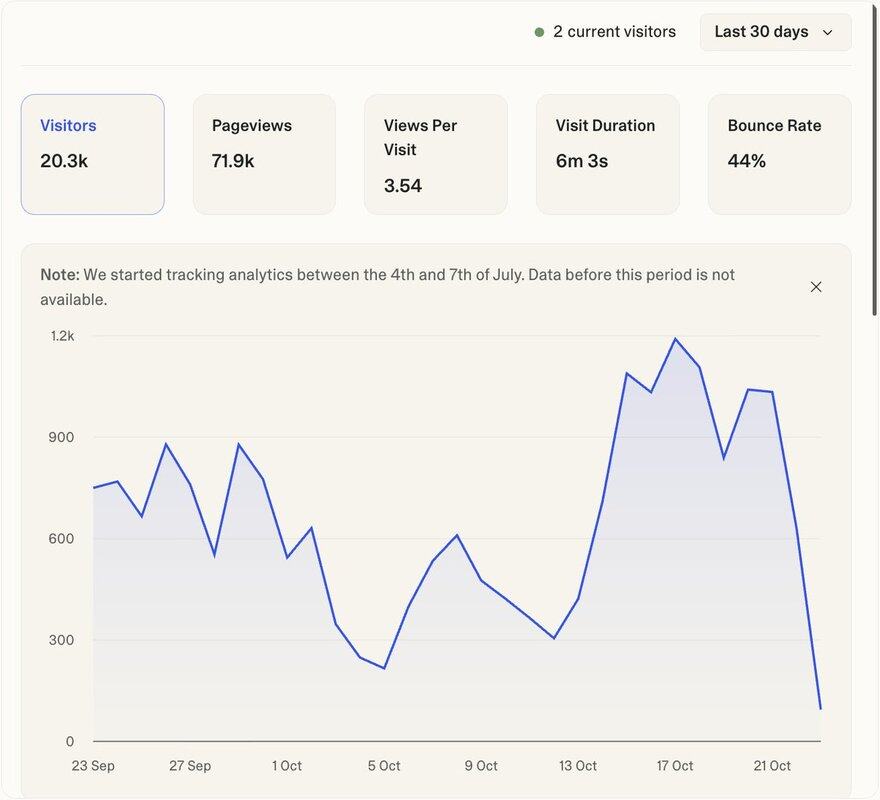Click the 1 Oct x-axis label
The height and width of the screenshot is (800, 880).
286,766
